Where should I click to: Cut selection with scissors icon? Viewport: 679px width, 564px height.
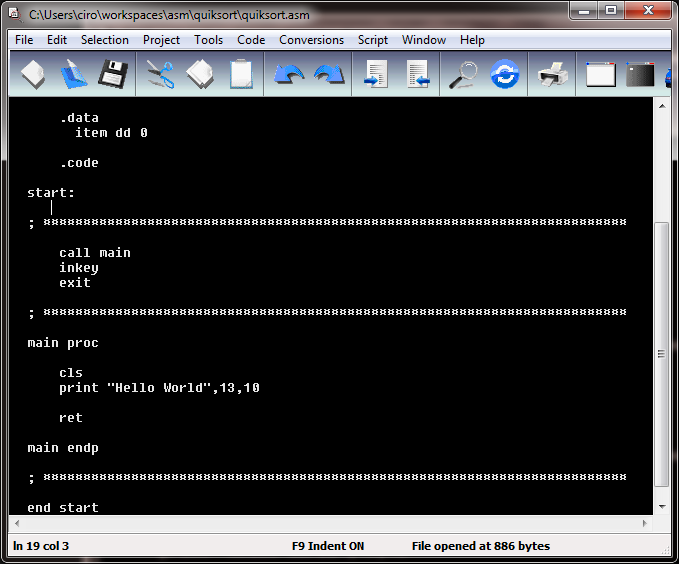pyautogui.click(x=160, y=75)
